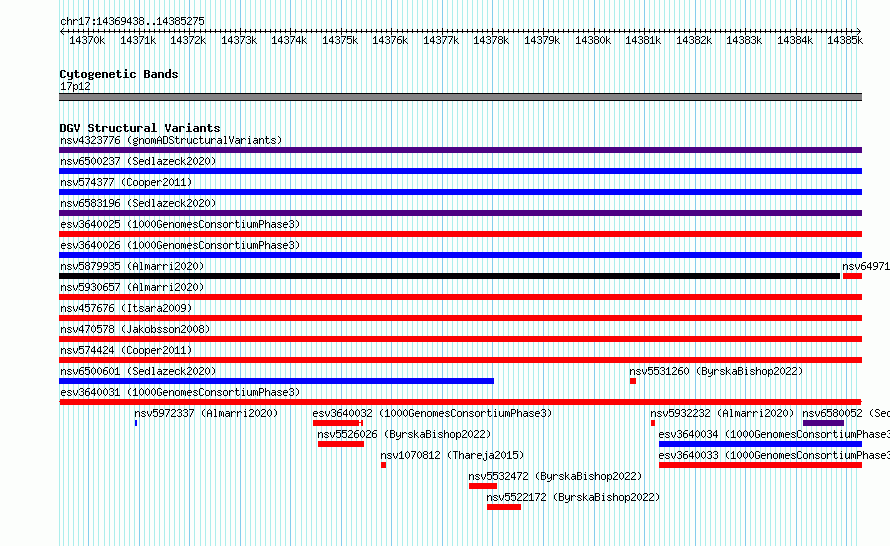This screenshot has width=890, height=546.
Task: Open esv3640031 1000Genomes variant label
Action: coord(180,392)
